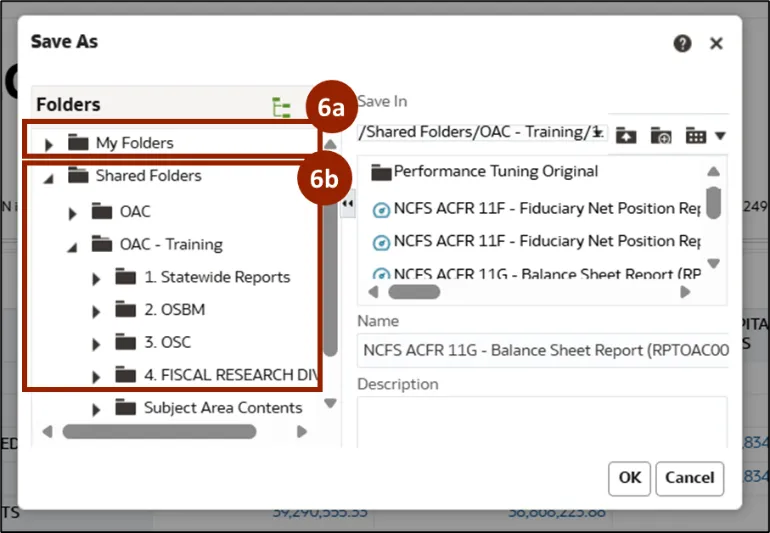Close the Save As dialog
Screen dimensions: 770x533
point(716,43)
